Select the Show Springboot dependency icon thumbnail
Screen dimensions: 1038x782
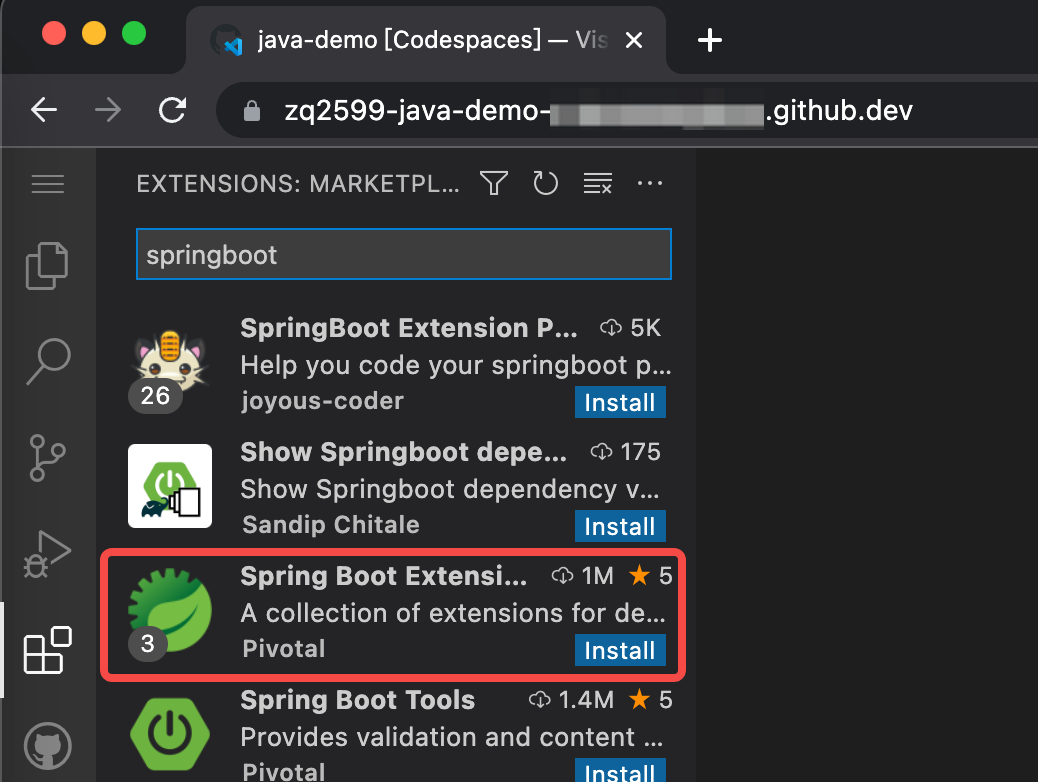coord(170,486)
